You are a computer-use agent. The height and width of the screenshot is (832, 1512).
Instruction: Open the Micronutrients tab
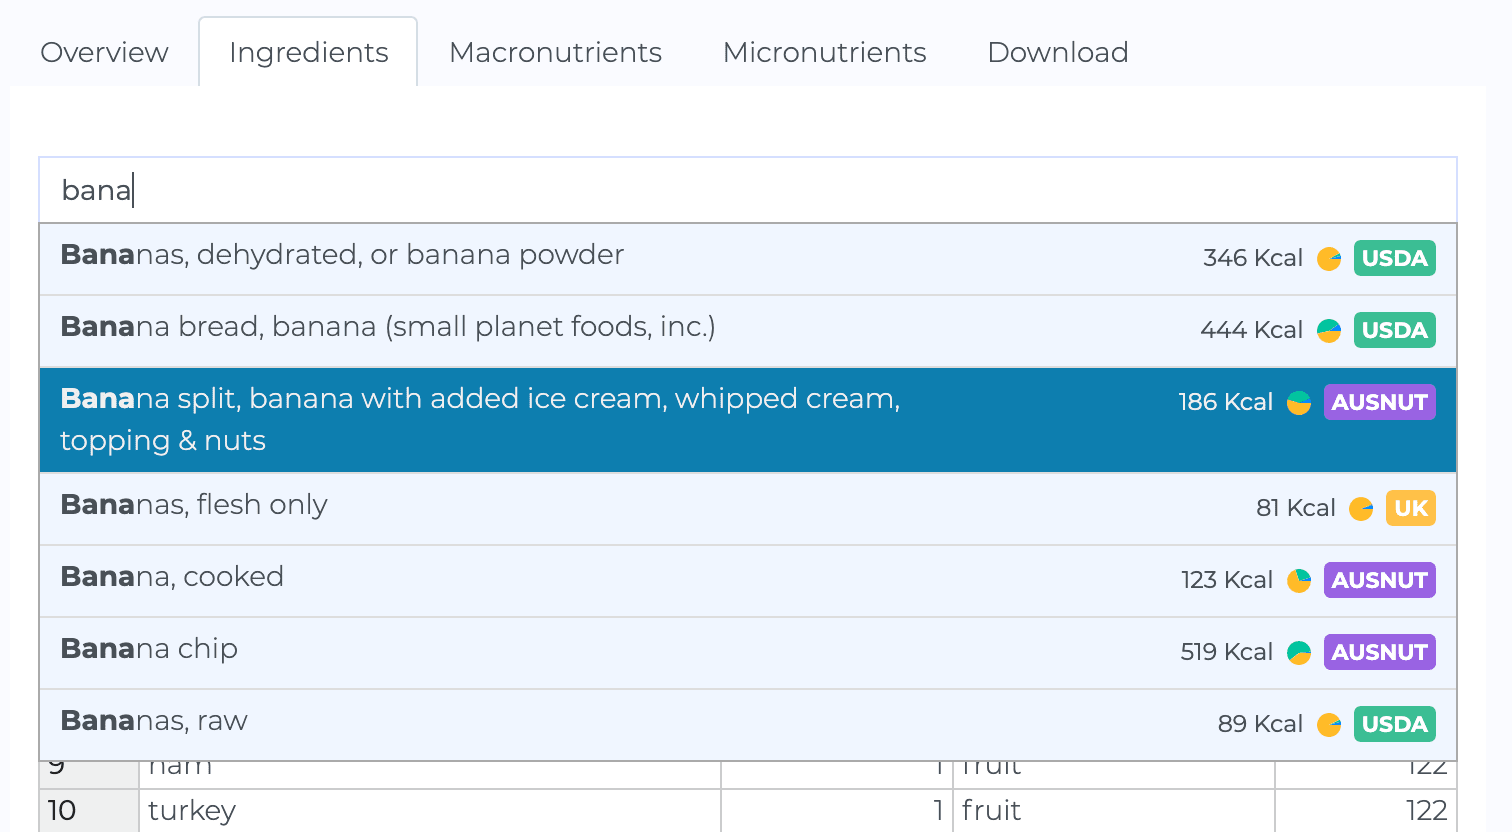(825, 52)
